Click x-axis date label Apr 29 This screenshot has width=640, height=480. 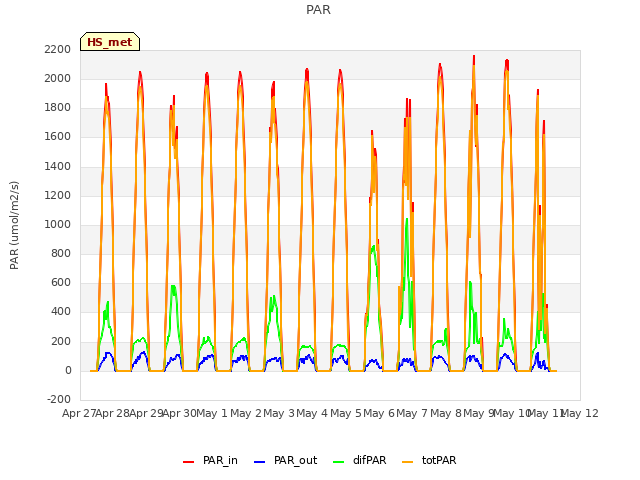[146, 413]
